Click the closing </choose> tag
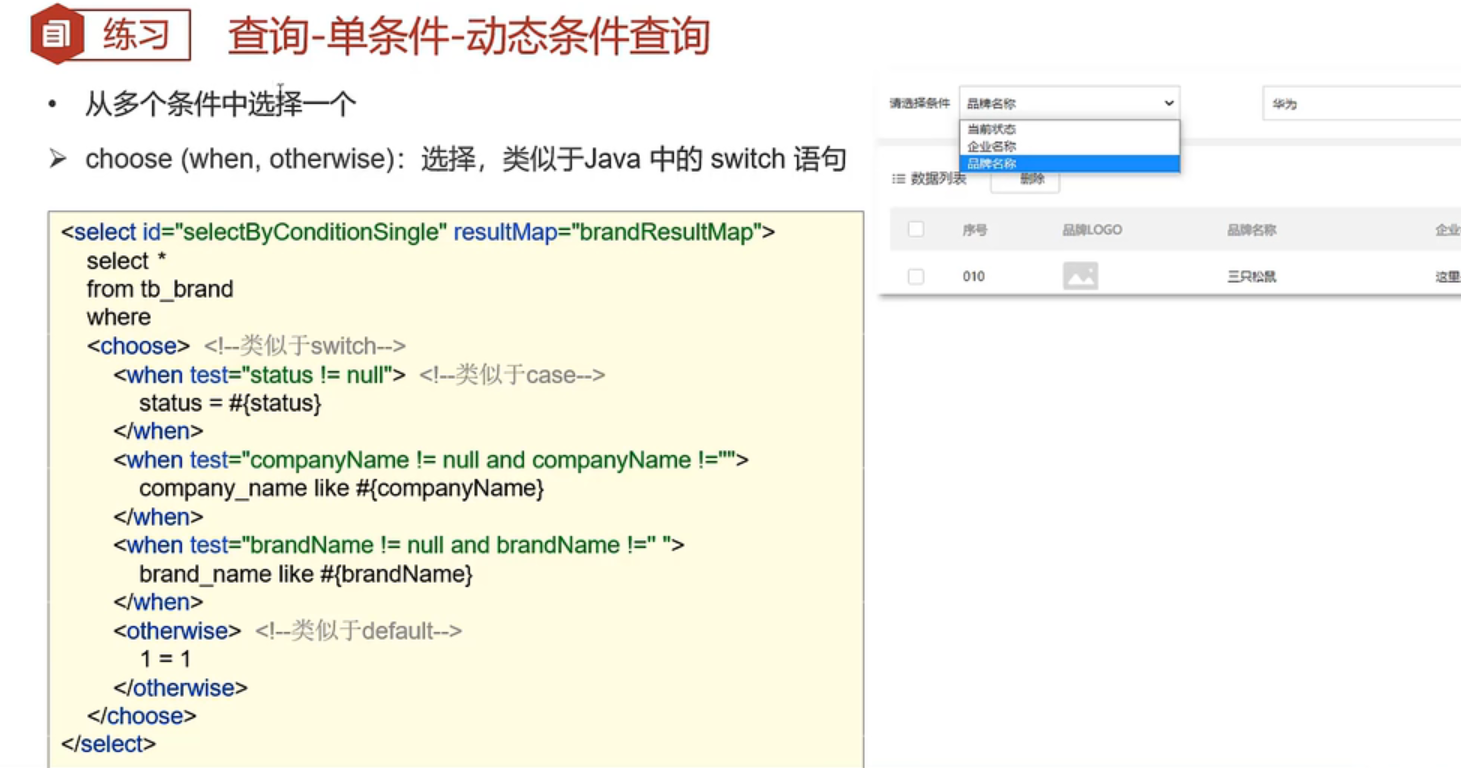This screenshot has height=768, width=1461. (x=141, y=716)
